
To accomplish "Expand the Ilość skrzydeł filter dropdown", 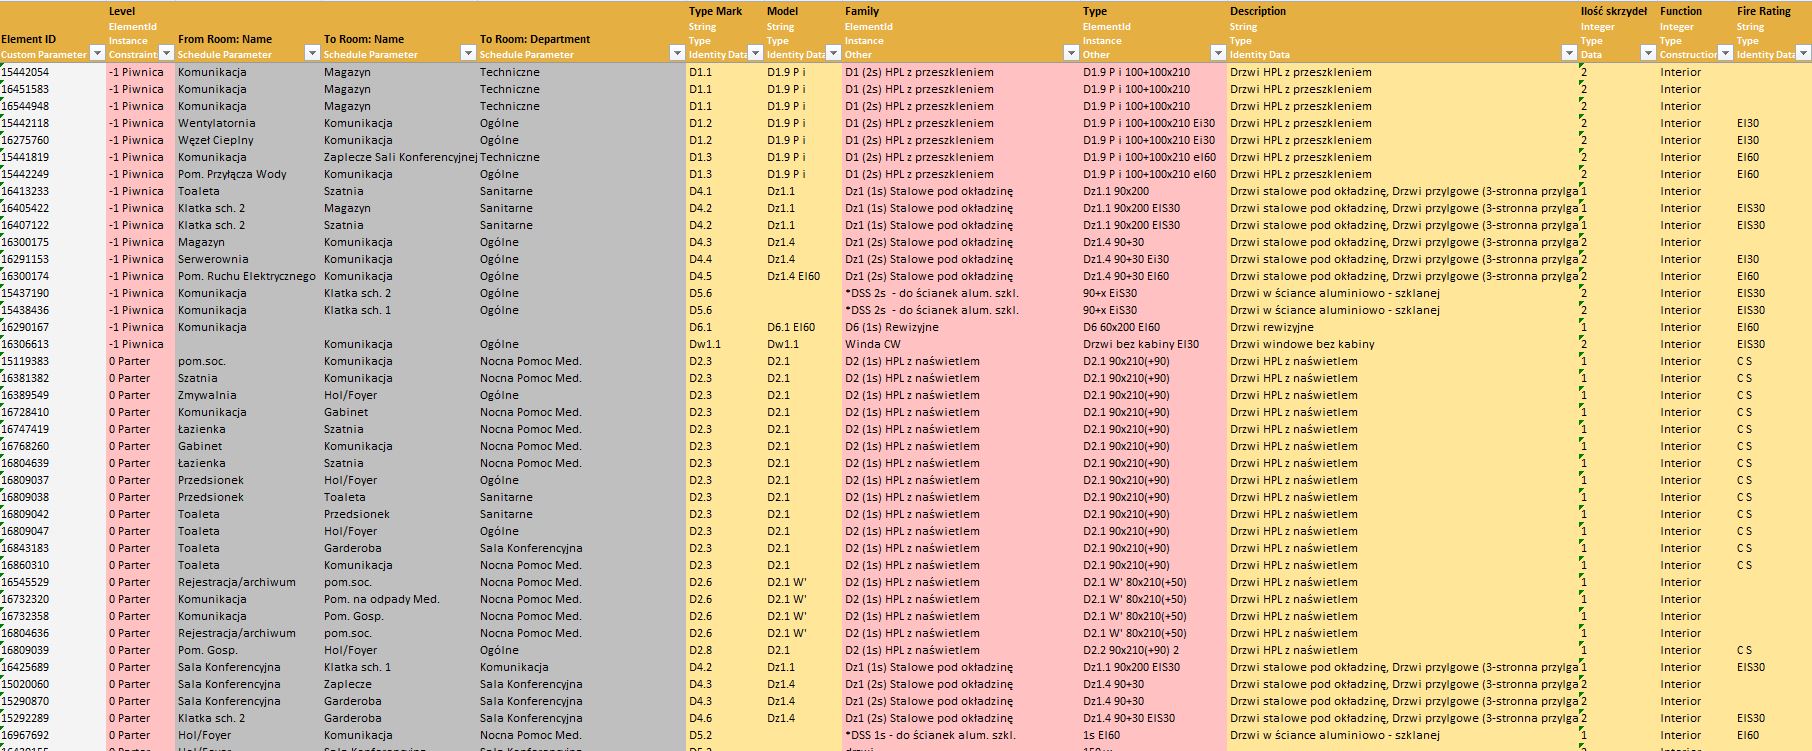I will pos(1648,54).
